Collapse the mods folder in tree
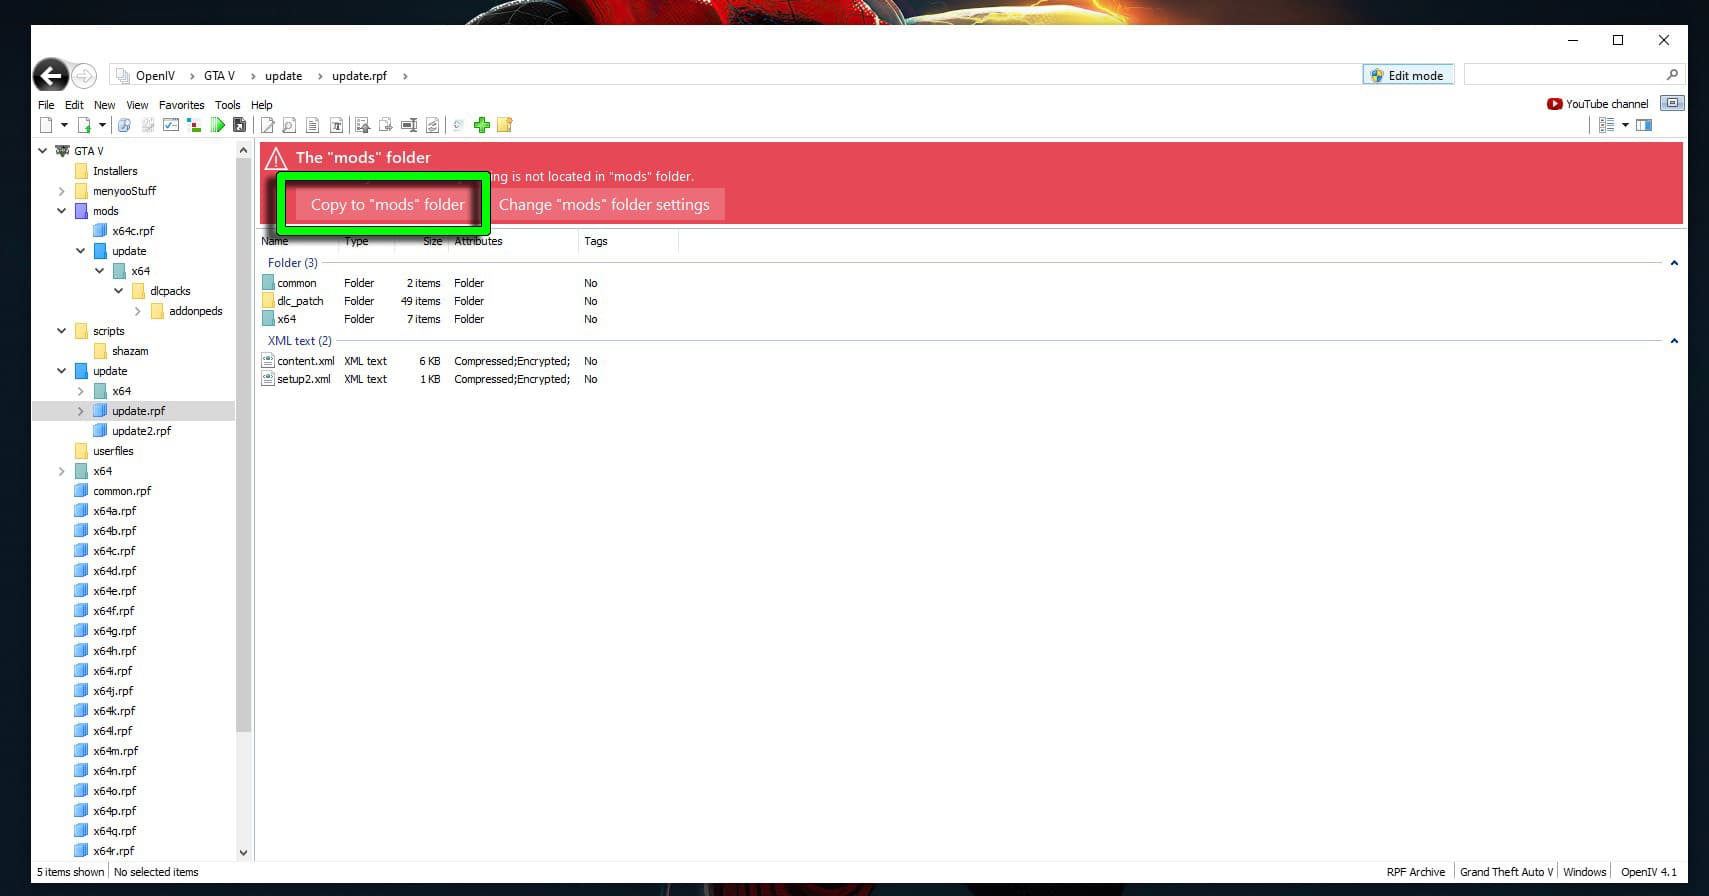This screenshot has width=1709, height=896. (62, 211)
